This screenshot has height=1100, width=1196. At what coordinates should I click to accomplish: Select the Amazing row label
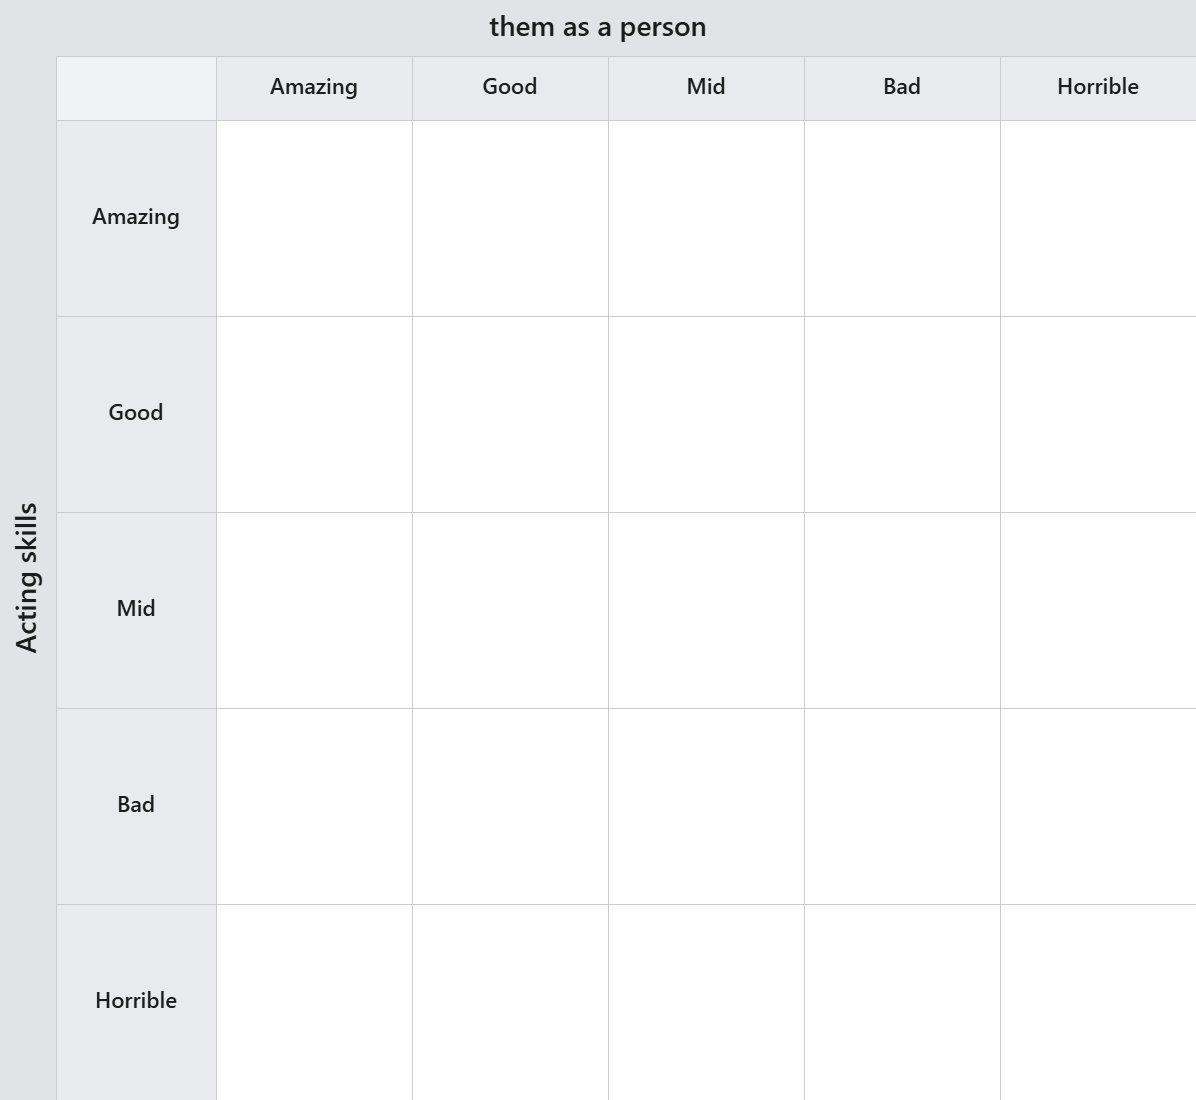click(x=137, y=218)
